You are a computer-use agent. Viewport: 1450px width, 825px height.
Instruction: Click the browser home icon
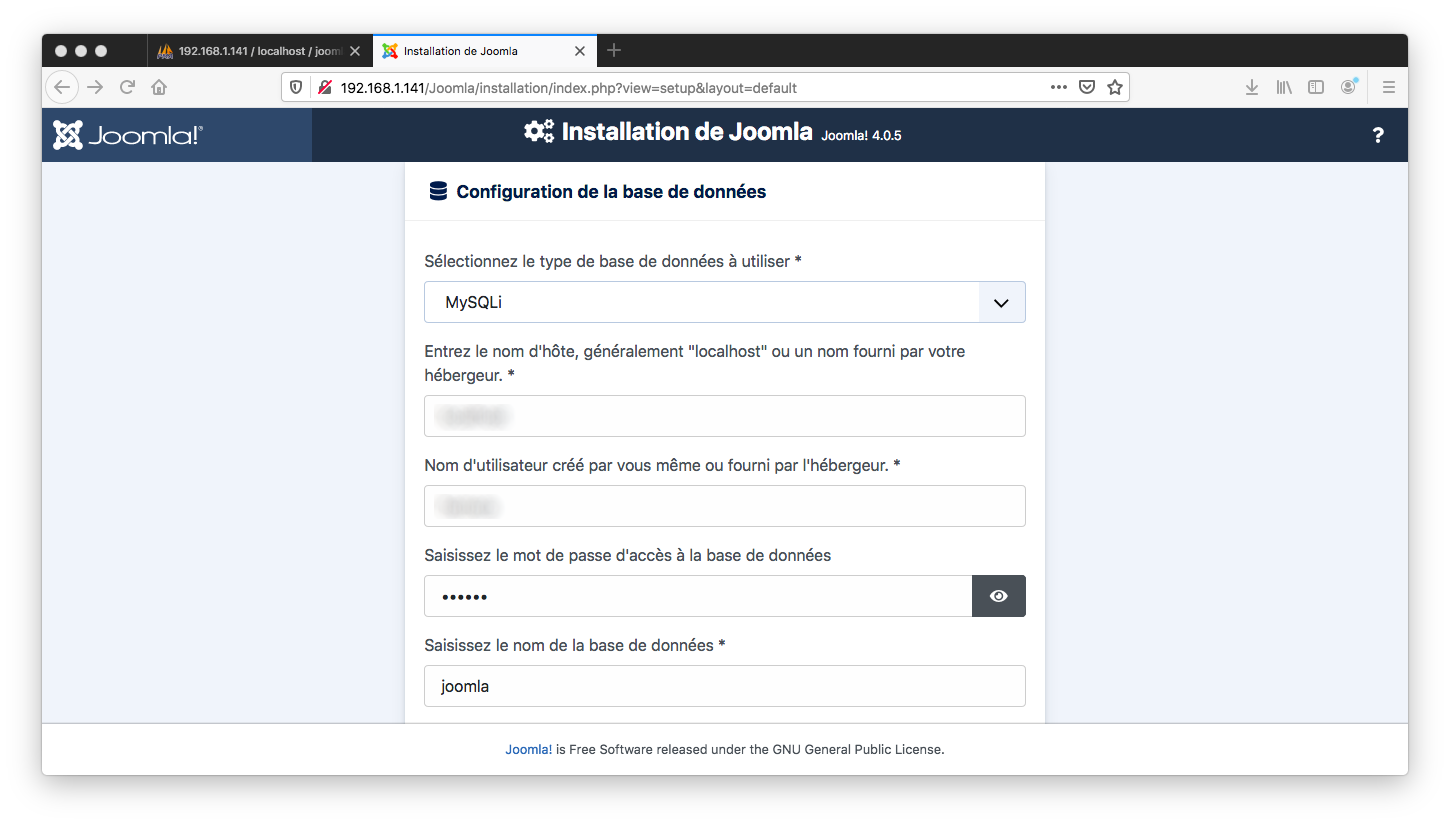tap(159, 87)
